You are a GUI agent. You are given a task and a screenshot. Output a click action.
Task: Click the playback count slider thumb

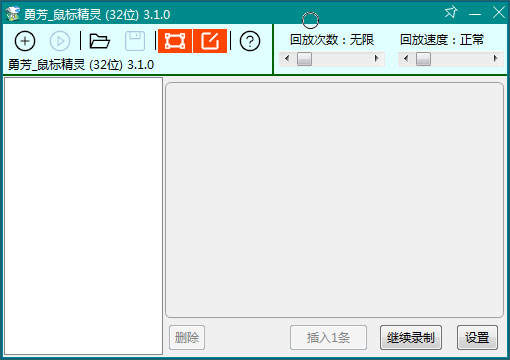[x=304, y=59]
